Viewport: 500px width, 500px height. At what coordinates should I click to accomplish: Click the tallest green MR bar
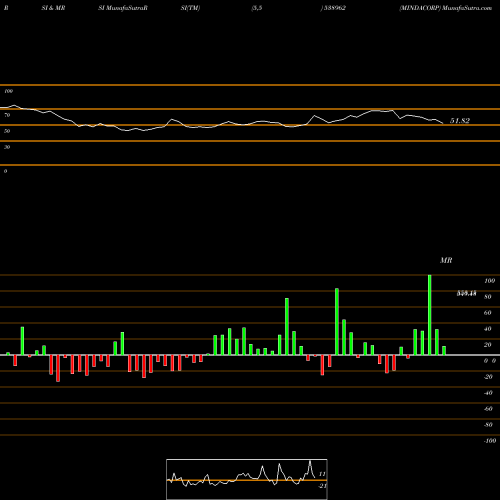(x=429, y=315)
